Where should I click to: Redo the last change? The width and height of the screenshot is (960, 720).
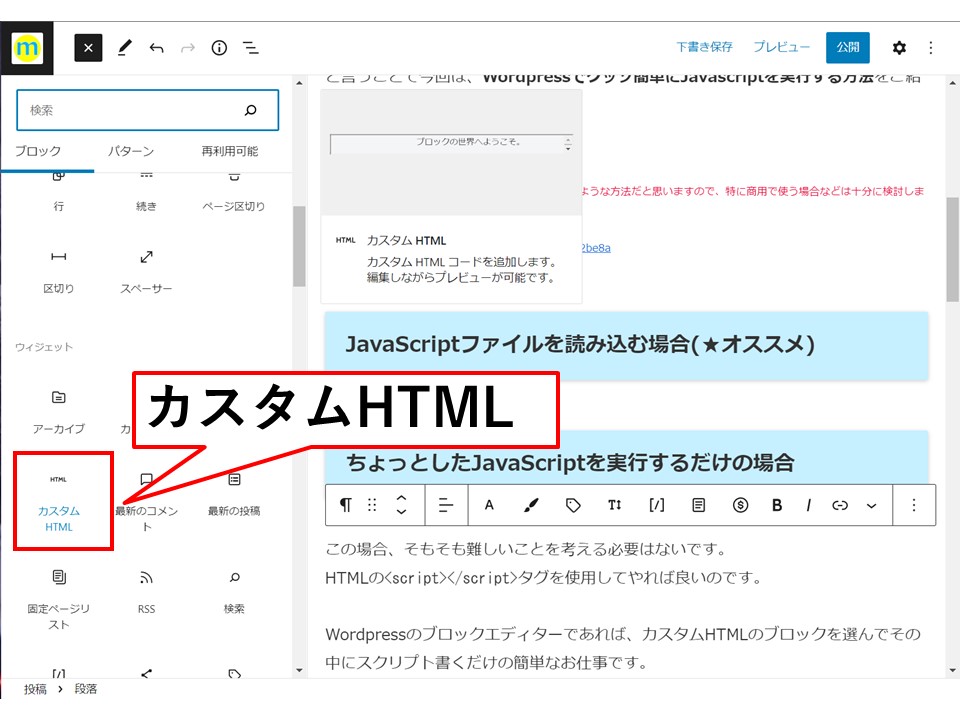(x=188, y=48)
